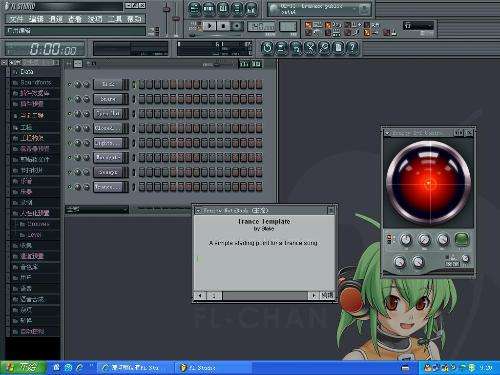The width and height of the screenshot is (500, 375).
Task: Open the main snap selector dropdown
Action: coord(418,26)
